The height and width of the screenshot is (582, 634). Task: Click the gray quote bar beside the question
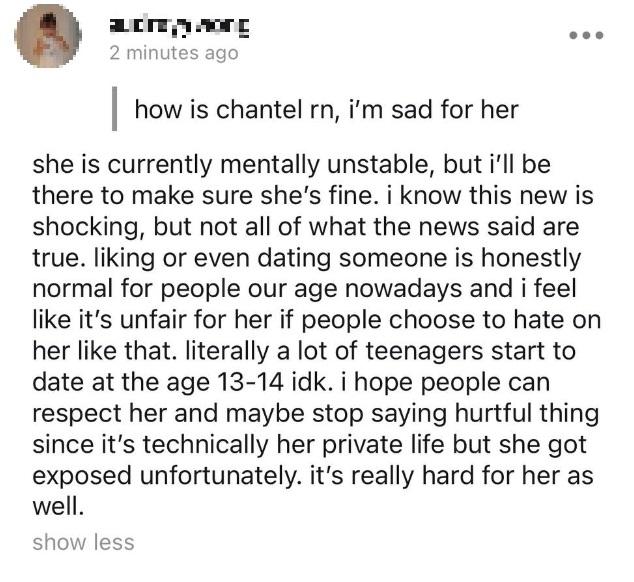click(117, 108)
